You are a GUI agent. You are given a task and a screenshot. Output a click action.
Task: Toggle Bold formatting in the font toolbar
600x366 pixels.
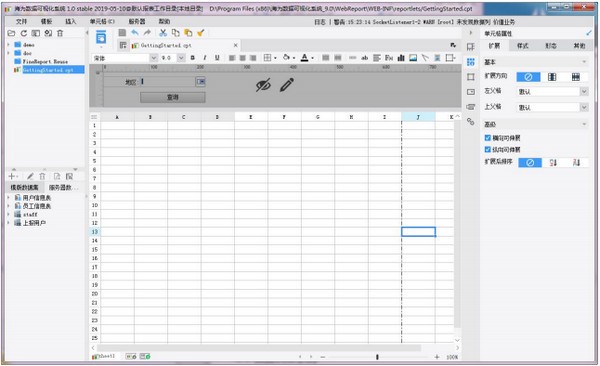(192, 58)
